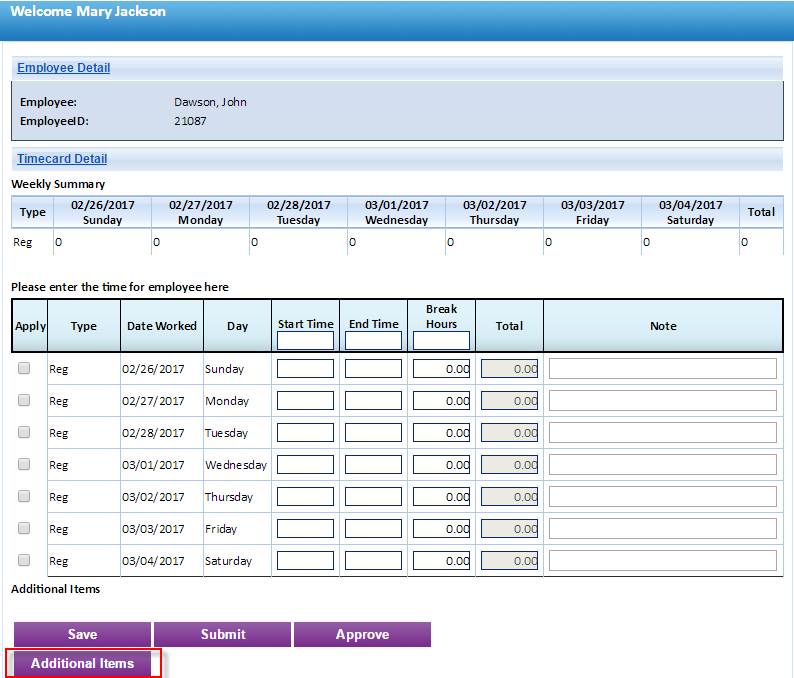Click the 'Weekly Summary' label
Screen dimensions: 794x678
pyautogui.click(x=58, y=184)
